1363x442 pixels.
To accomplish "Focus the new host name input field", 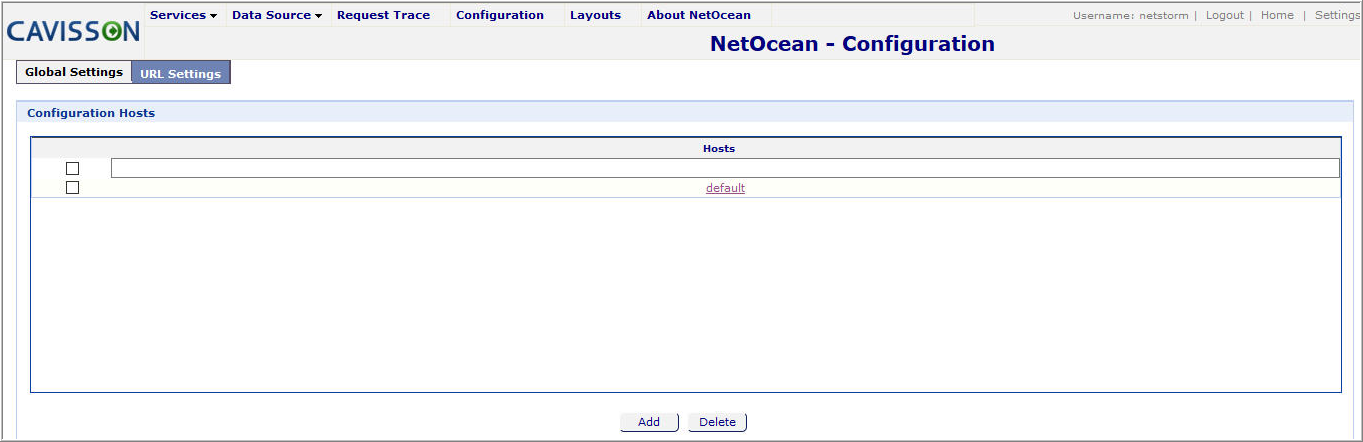I will point(725,168).
